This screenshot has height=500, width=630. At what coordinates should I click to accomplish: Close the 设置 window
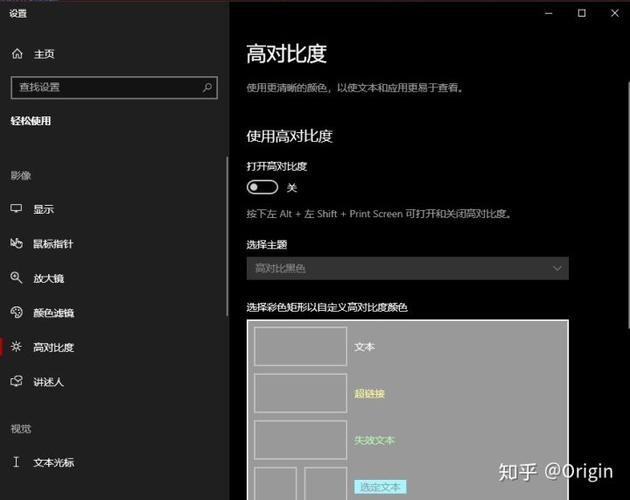pyautogui.click(x=615, y=13)
